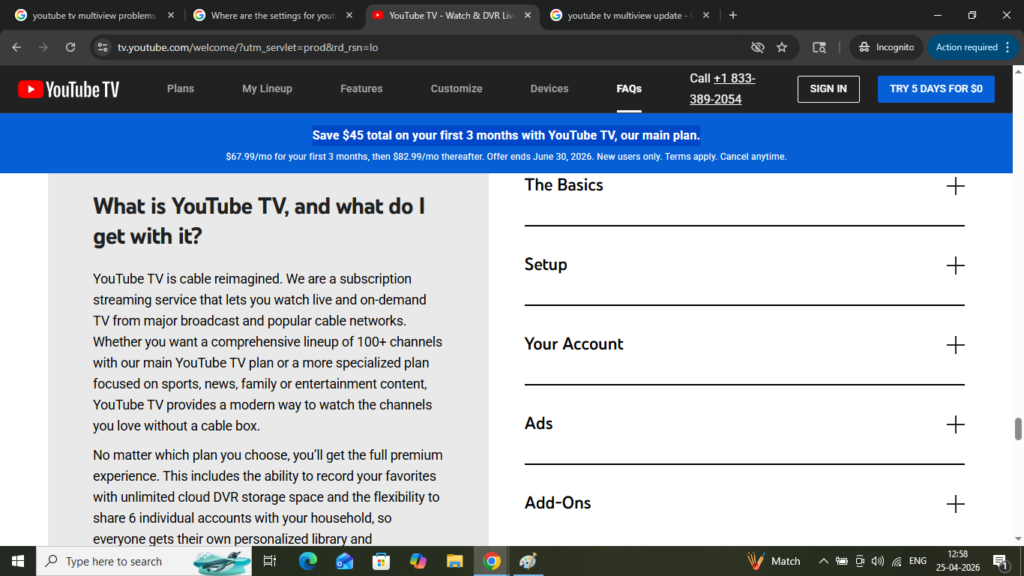This screenshot has width=1024, height=576.
Task: Click TRY 5 DAYS FOR $0 button
Action: pyautogui.click(x=936, y=89)
